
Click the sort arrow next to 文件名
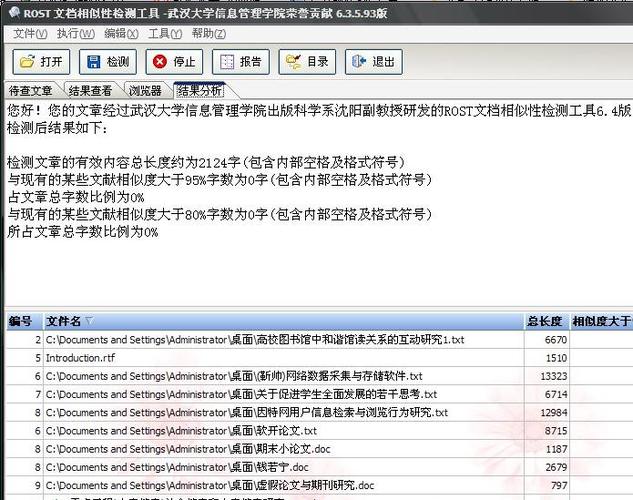click(89, 321)
